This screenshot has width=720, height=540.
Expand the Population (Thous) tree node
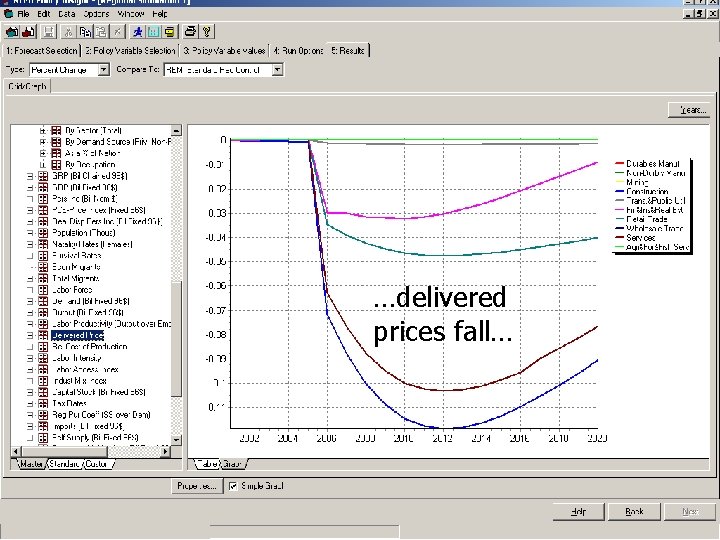(30, 233)
